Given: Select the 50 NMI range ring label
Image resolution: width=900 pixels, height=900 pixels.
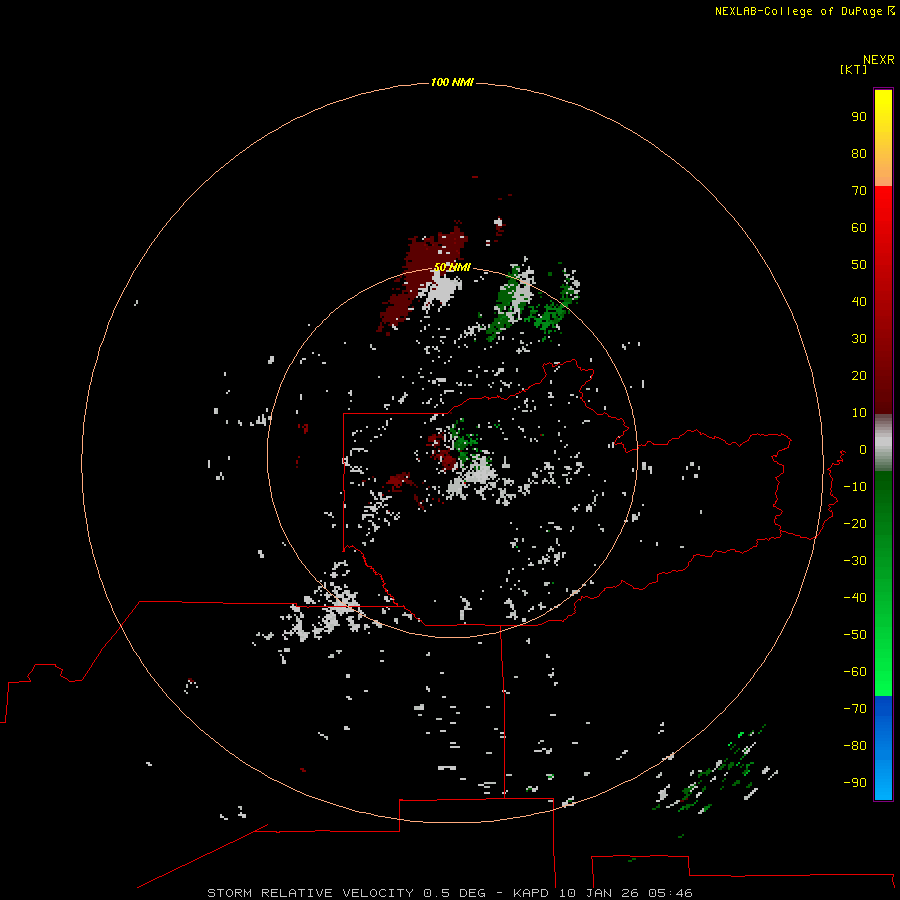Looking at the screenshot, I should 452,267.
